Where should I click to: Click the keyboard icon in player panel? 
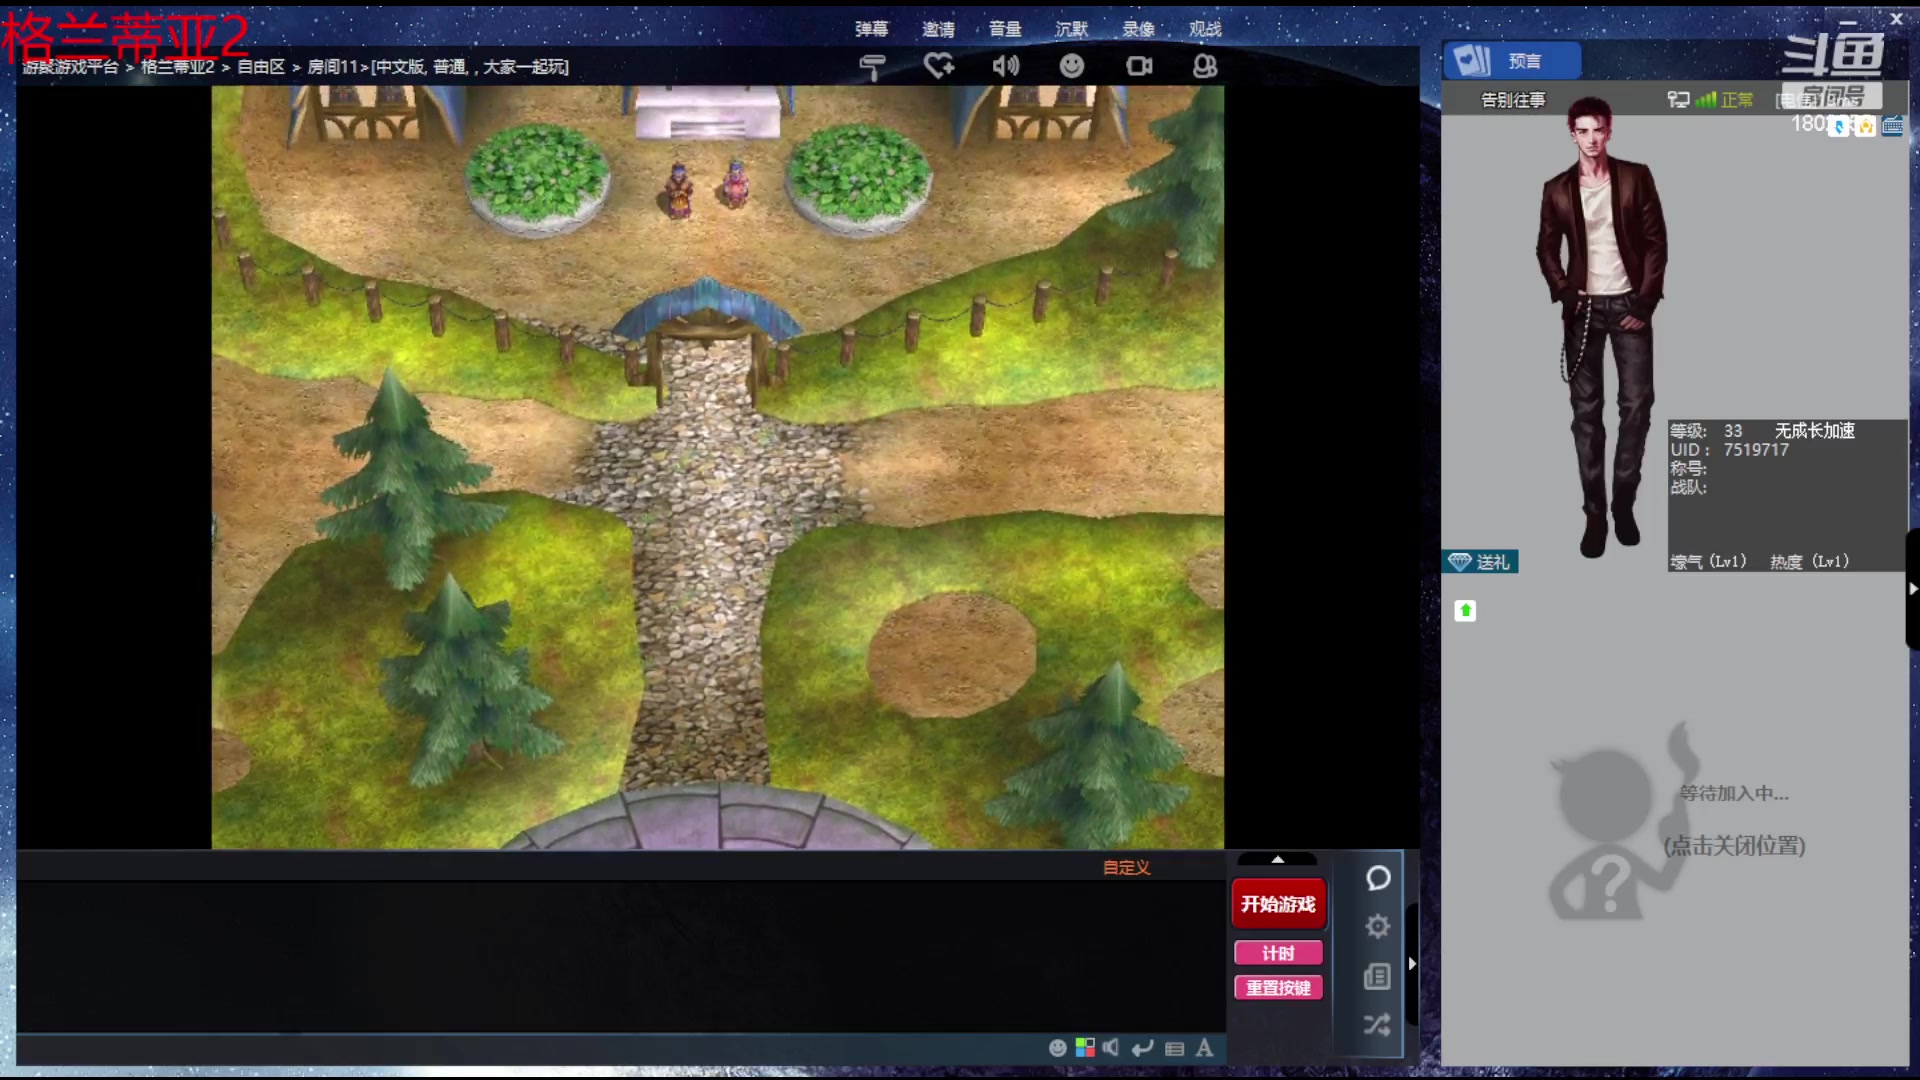coord(1892,126)
